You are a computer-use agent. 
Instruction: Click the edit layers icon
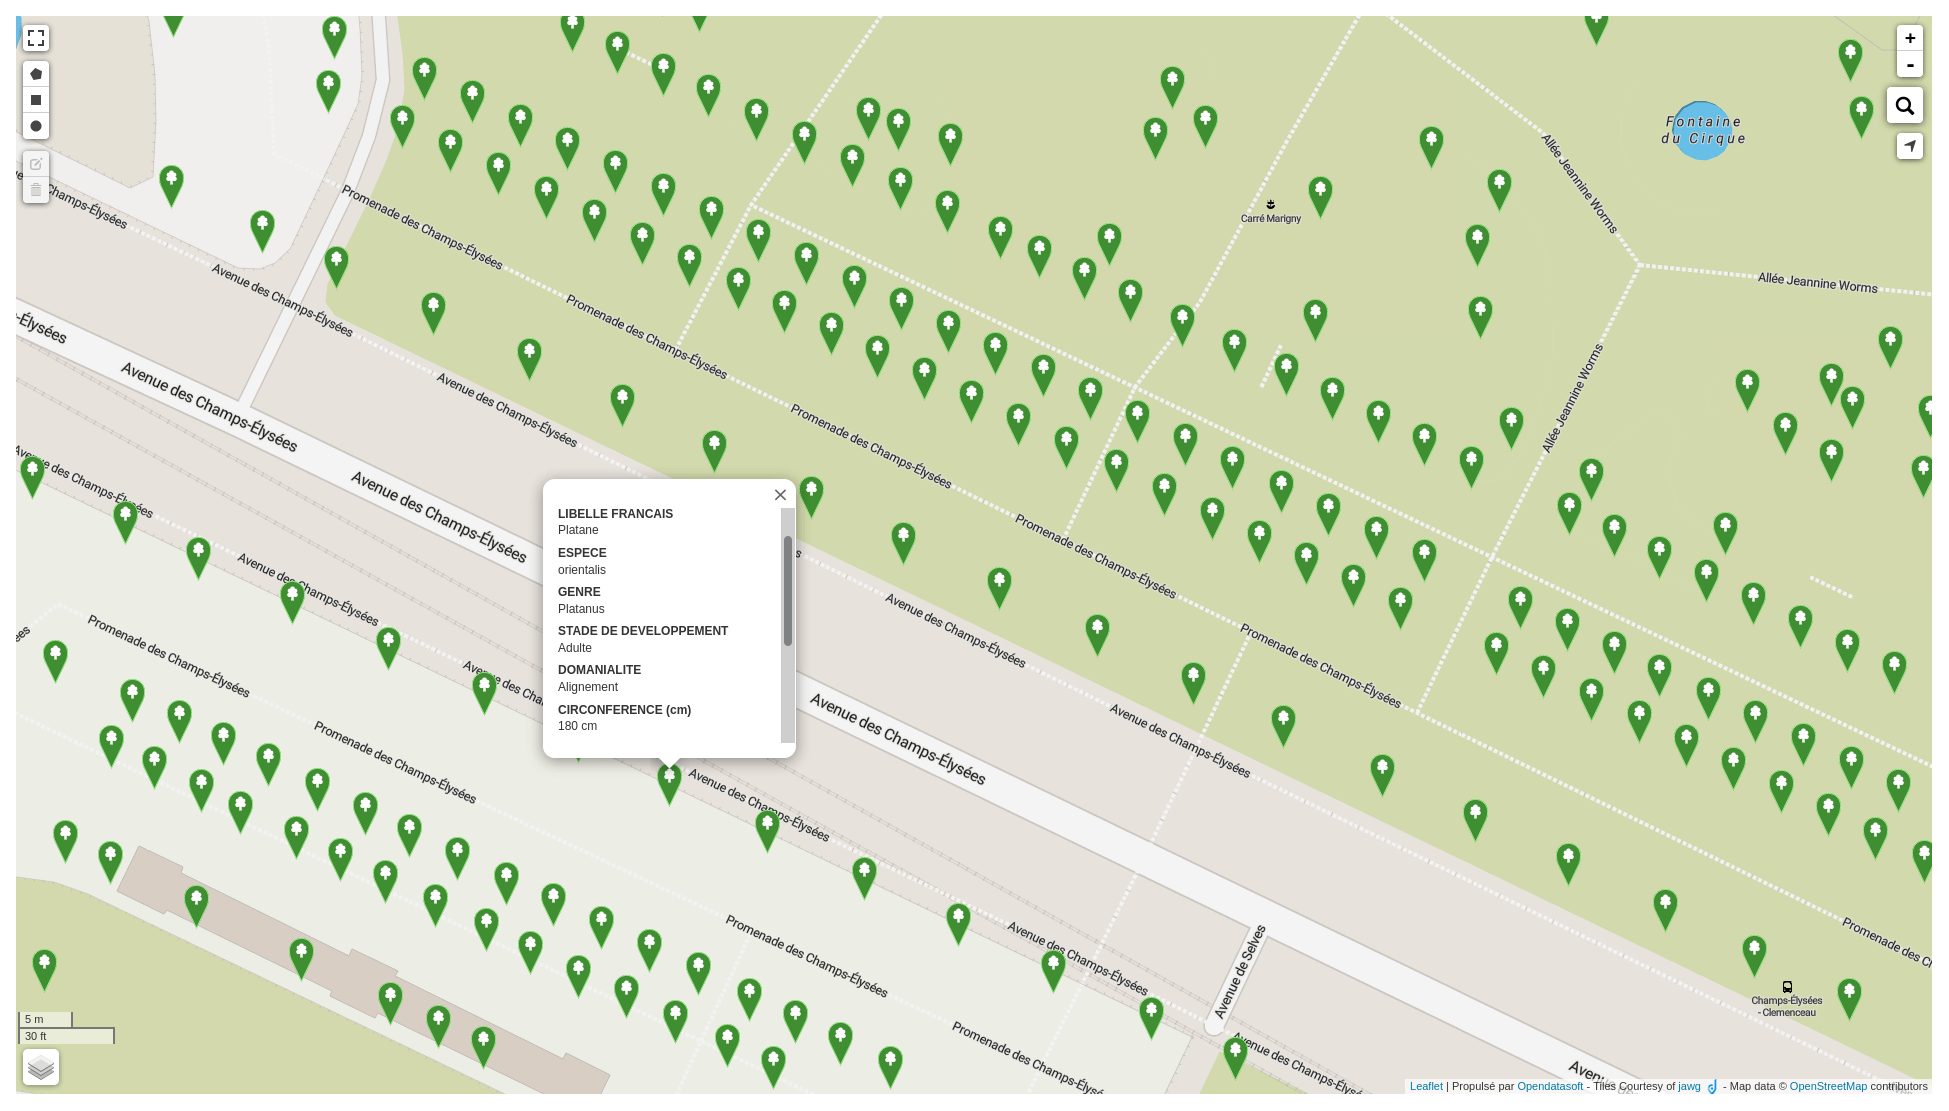36,164
